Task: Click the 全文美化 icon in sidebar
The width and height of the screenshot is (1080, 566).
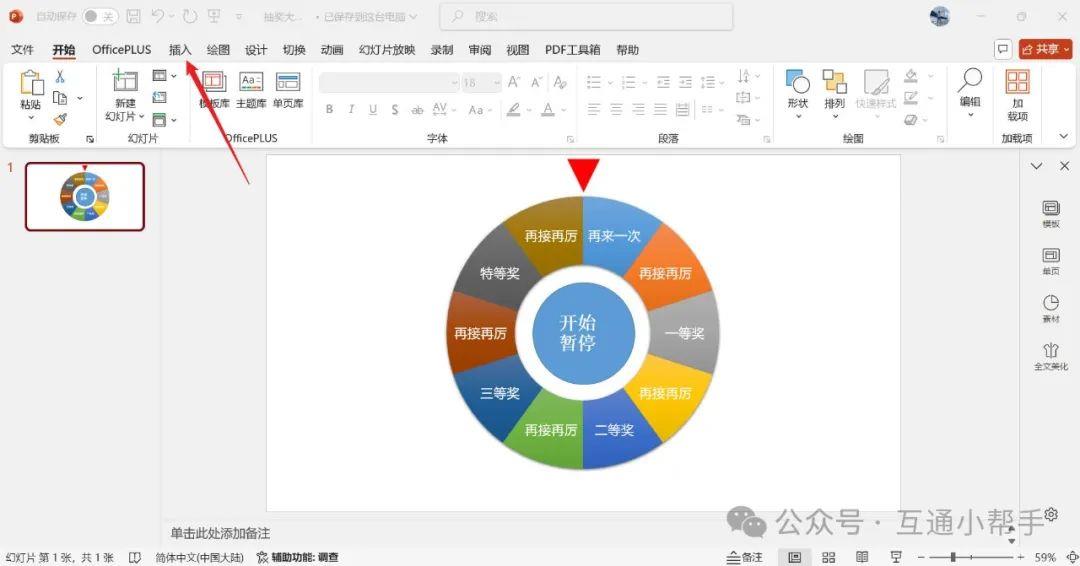Action: tap(1051, 350)
